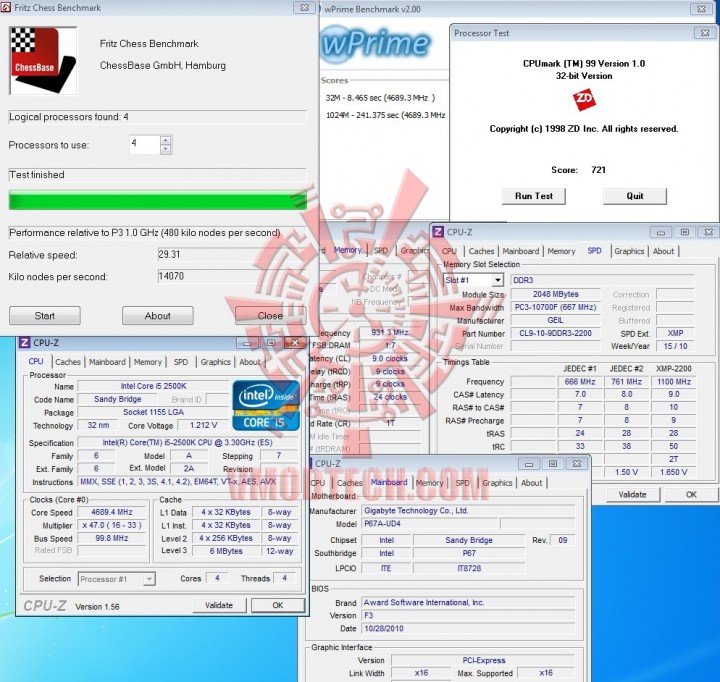The height and width of the screenshot is (682, 720).
Task: Switch to Mainboard tab in CPU-Z CPU window
Action: click(107, 362)
